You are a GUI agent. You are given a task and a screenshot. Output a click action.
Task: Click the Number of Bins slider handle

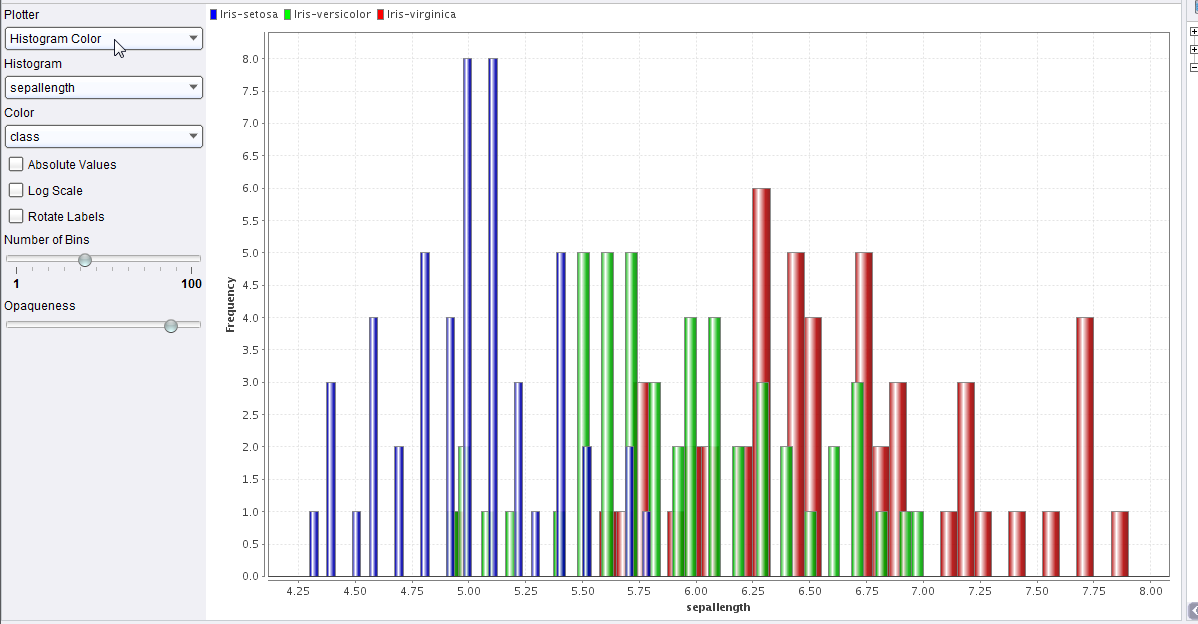(x=86, y=260)
